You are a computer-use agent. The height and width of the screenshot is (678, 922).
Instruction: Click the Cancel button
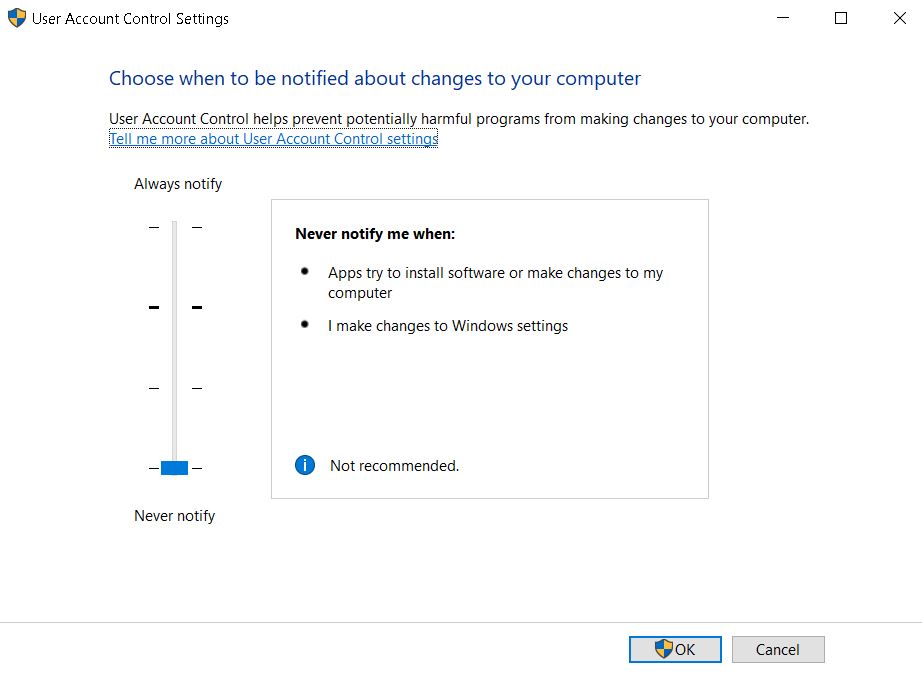pos(778,649)
